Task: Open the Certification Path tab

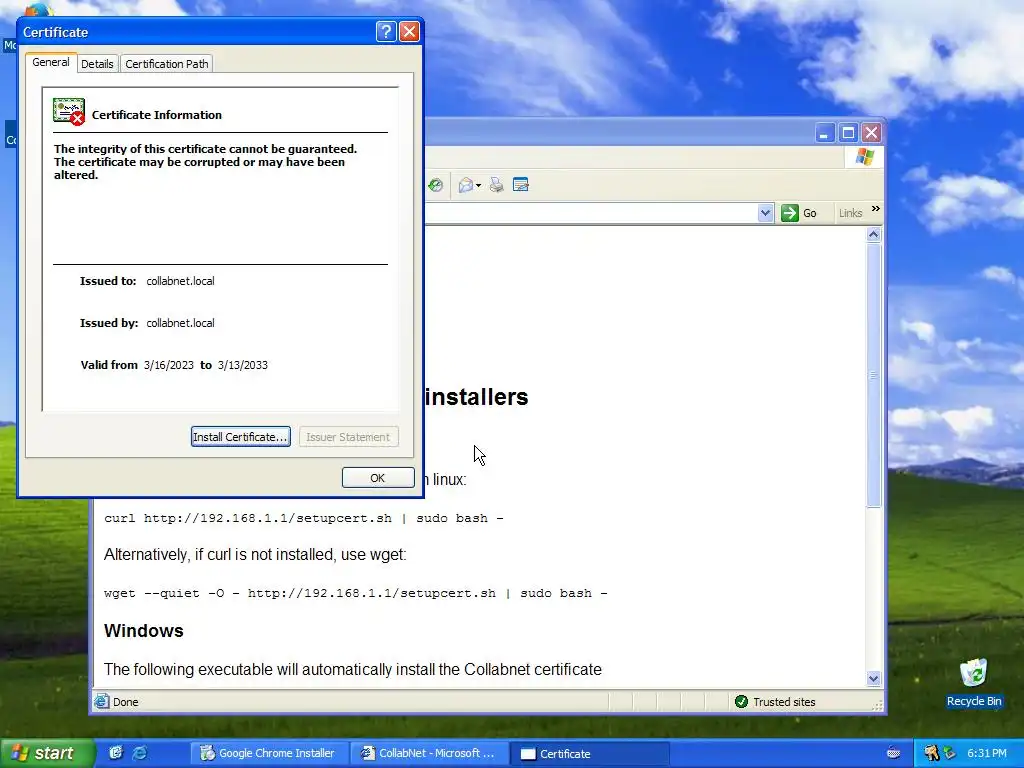Action: (x=167, y=64)
